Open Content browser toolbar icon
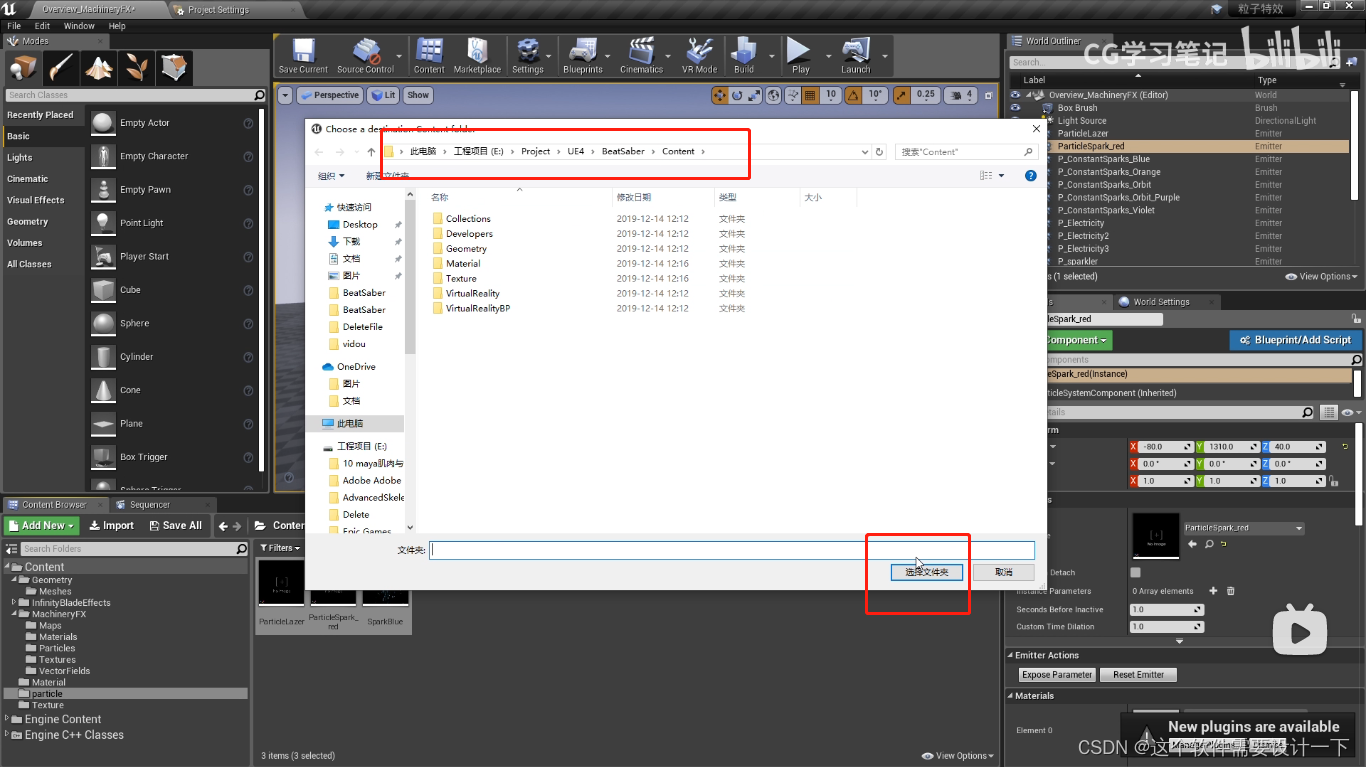Screen dimensions: 1366x767 (429, 56)
